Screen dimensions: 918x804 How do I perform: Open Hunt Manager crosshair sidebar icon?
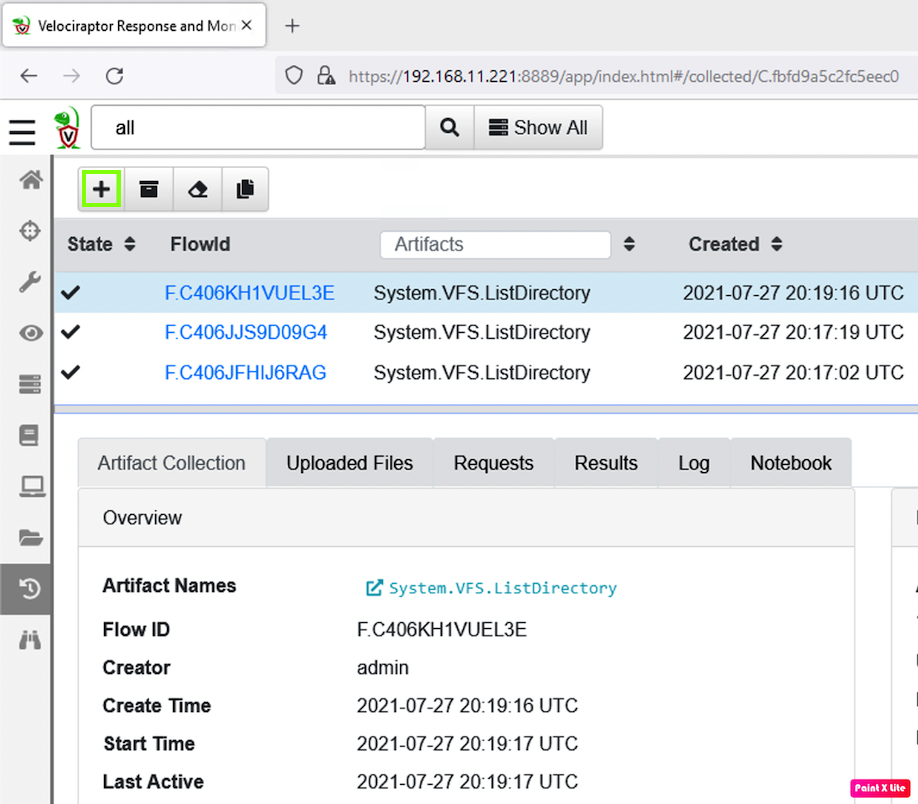point(30,231)
